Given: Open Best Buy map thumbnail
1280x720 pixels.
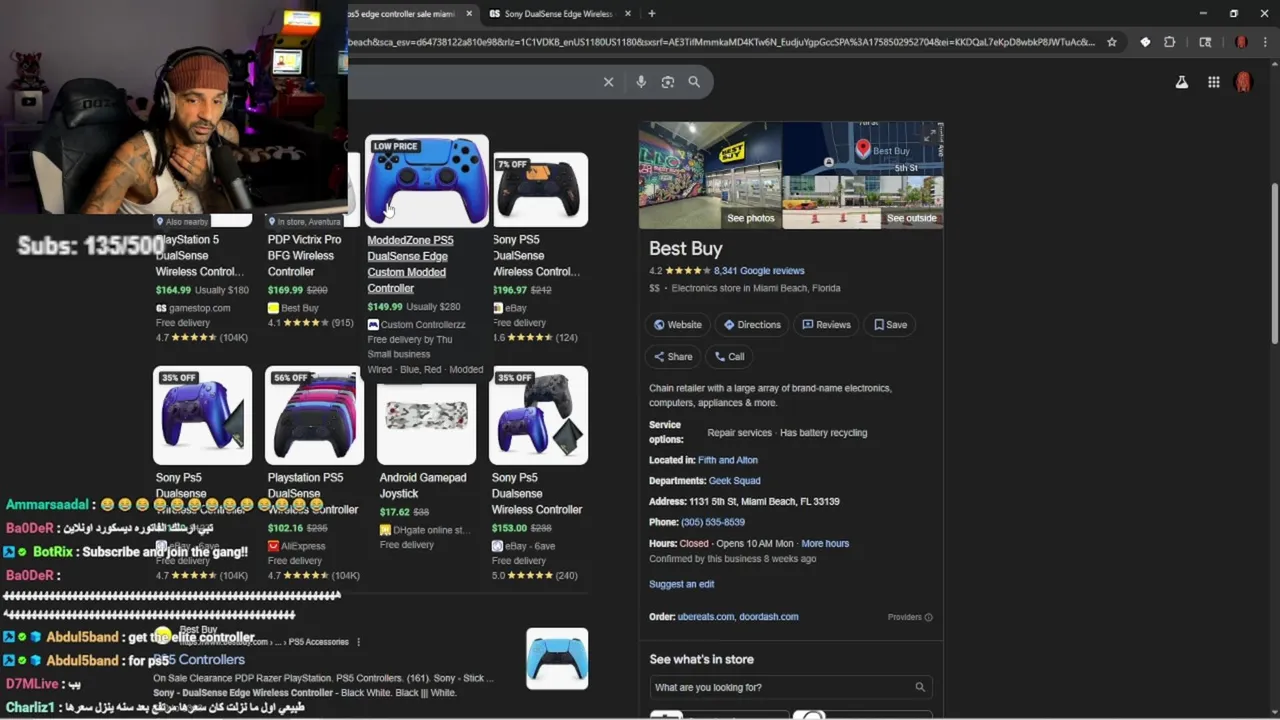Looking at the screenshot, I should click(x=863, y=149).
